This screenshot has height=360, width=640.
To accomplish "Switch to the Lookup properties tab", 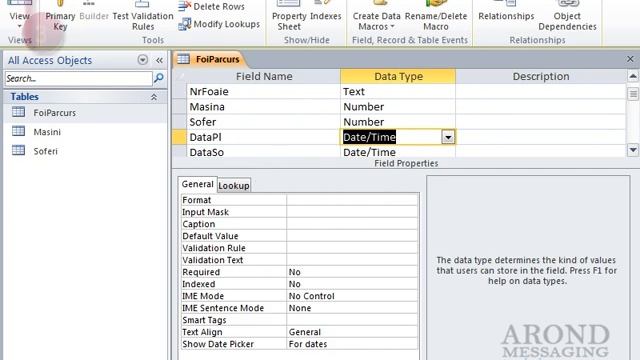I will [x=234, y=186].
